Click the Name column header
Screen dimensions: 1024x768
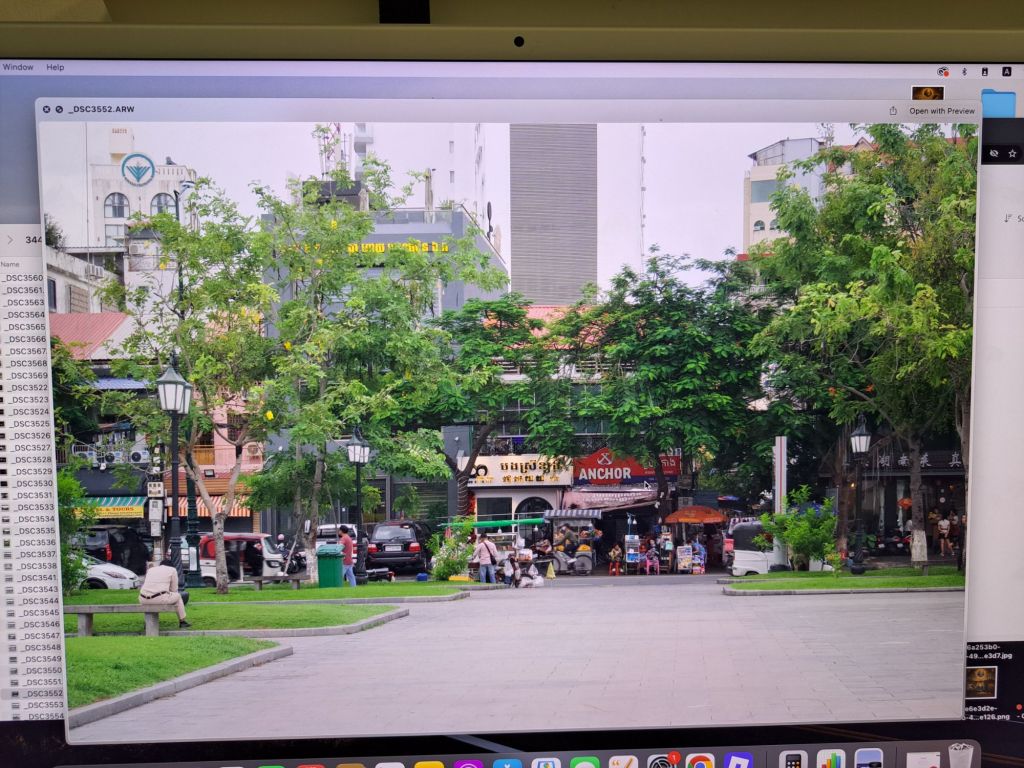10,264
